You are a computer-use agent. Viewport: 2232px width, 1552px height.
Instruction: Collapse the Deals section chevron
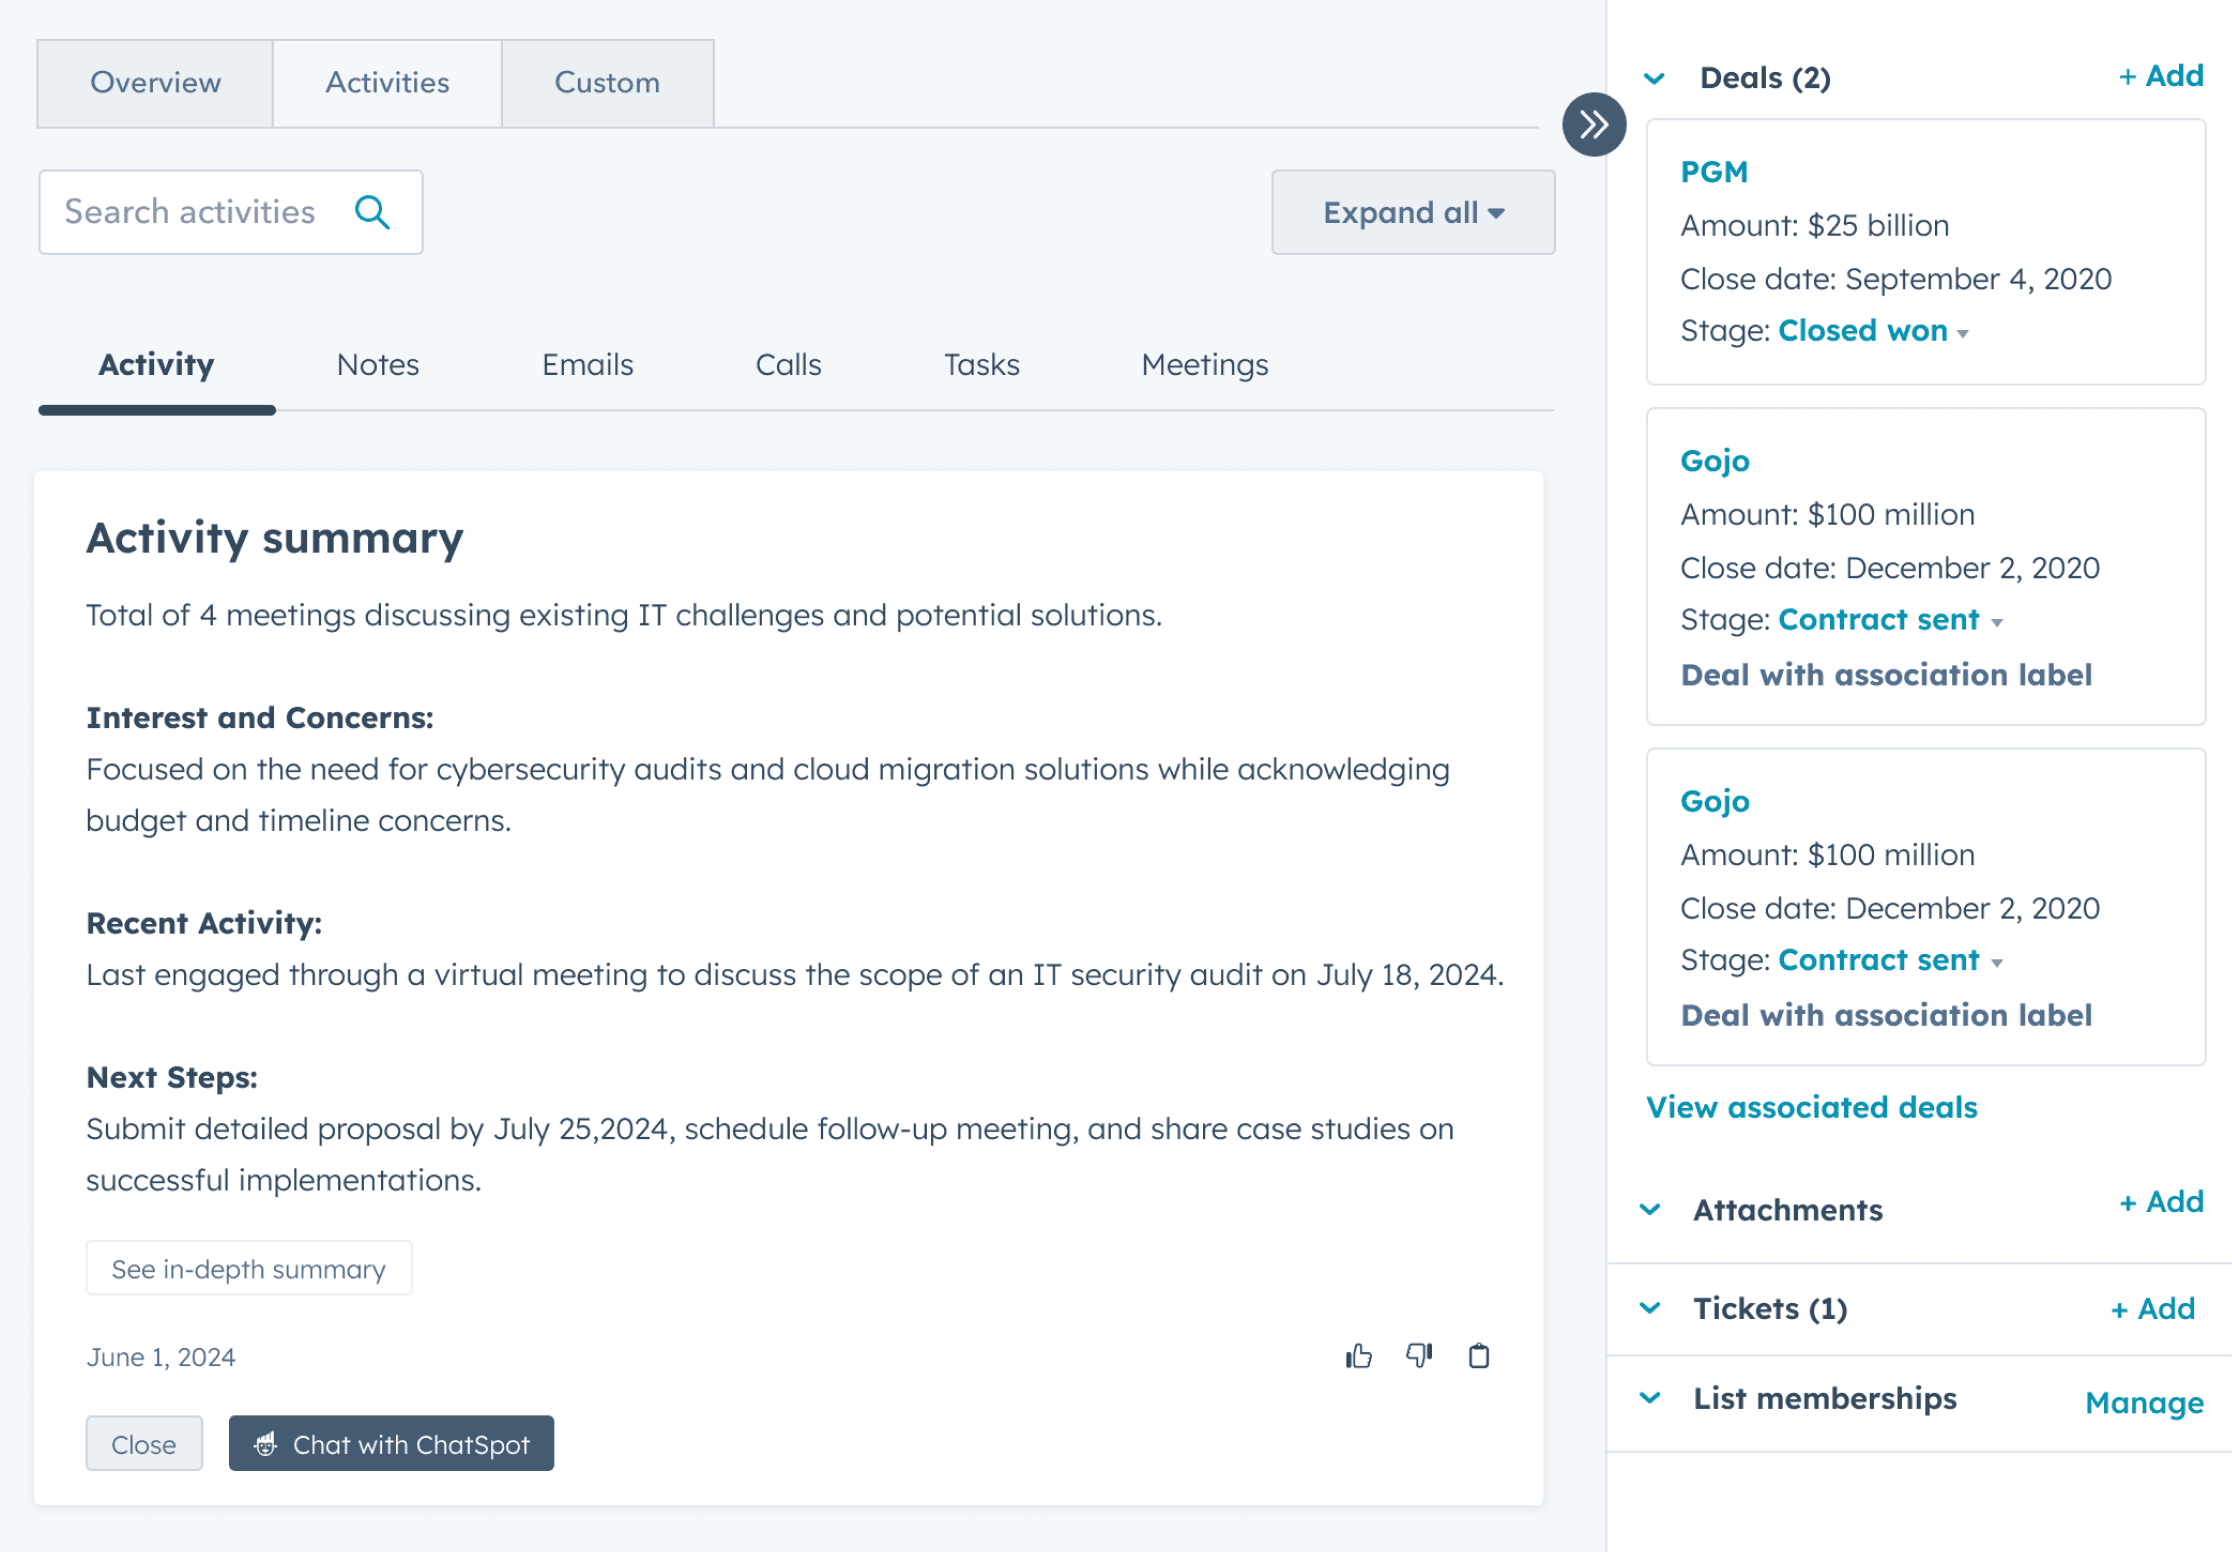pyautogui.click(x=1655, y=78)
